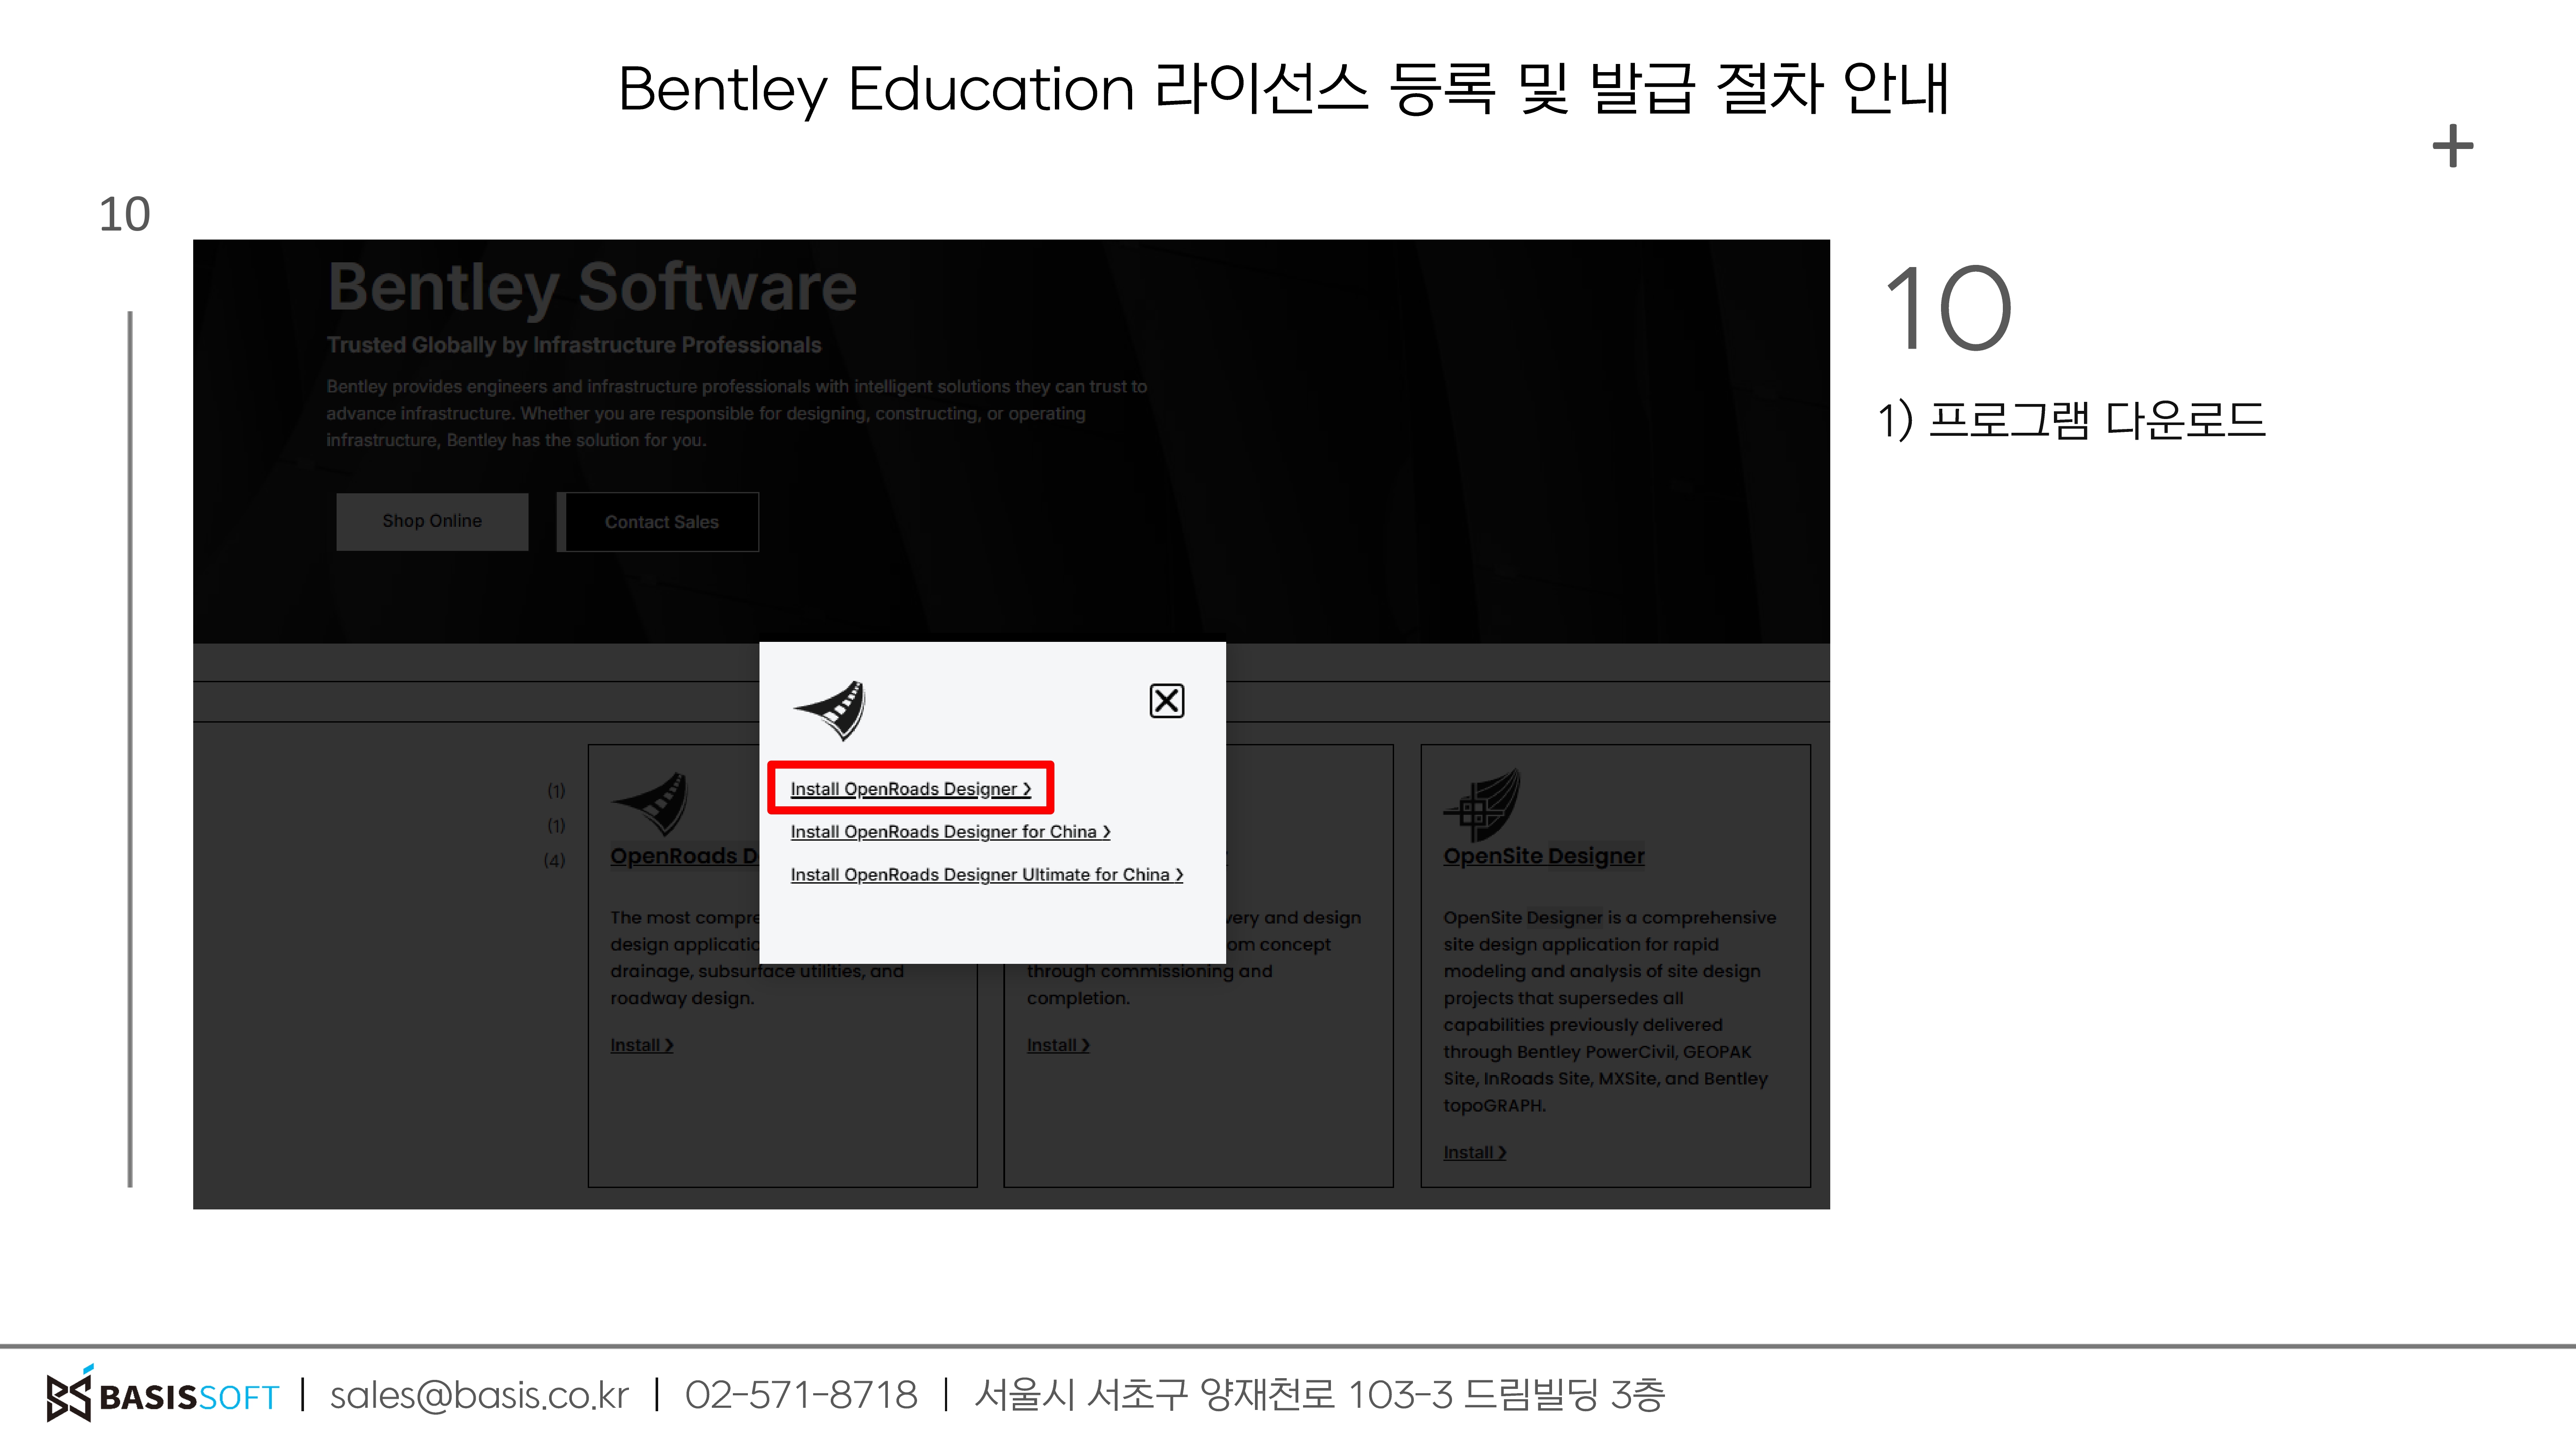The image size is (2576, 1449).
Task: Click 'Trusted Globally by Infrastructure Professionals' subtitle
Action: [574, 345]
